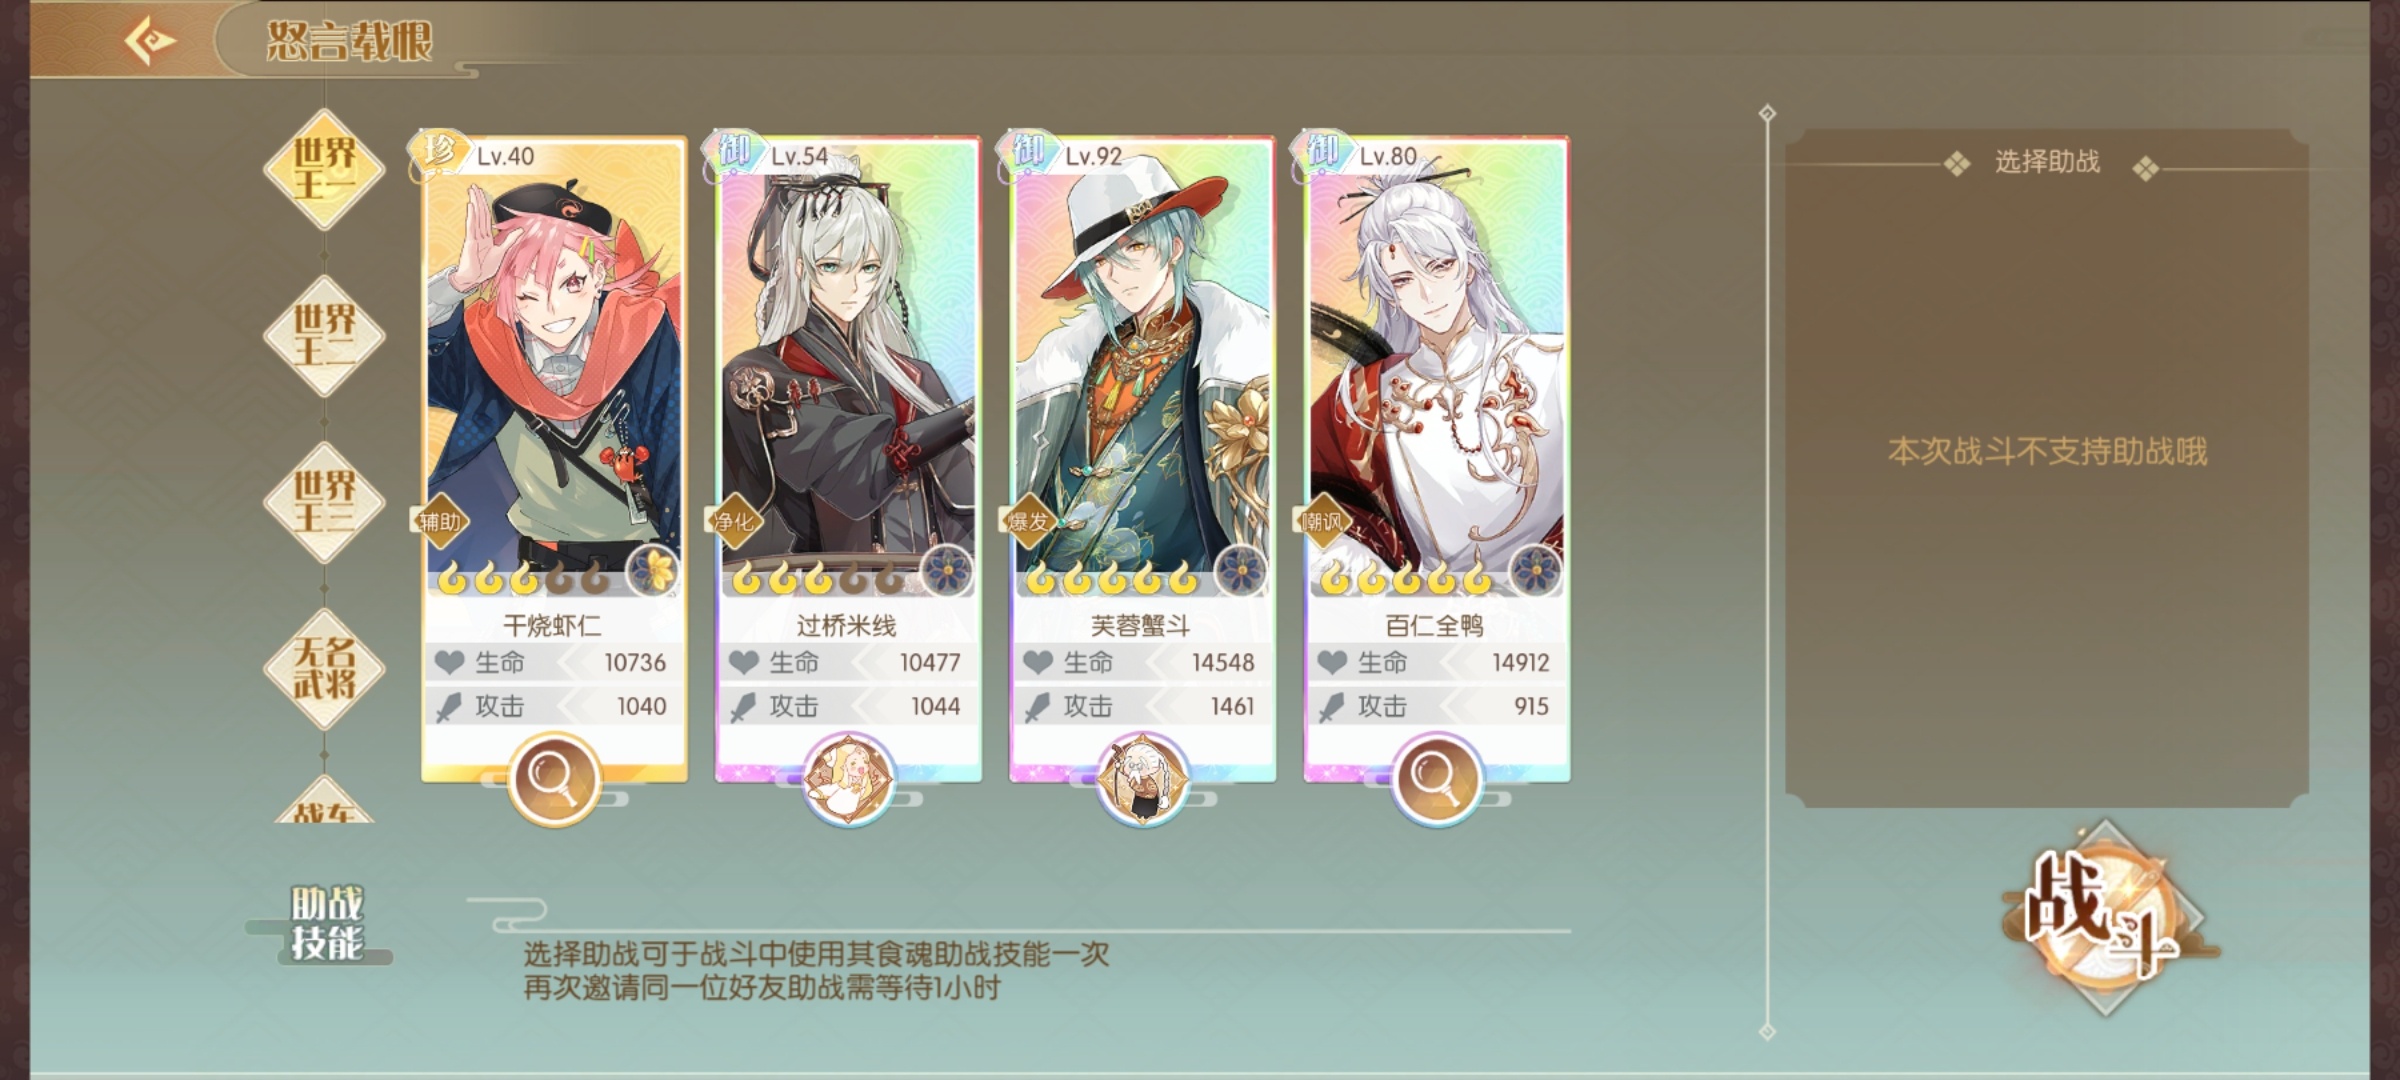Screen dimensions: 2400x1080
Task: Select the 芙蓉蟹斗 Lv.92 character card
Action: tap(1141, 458)
